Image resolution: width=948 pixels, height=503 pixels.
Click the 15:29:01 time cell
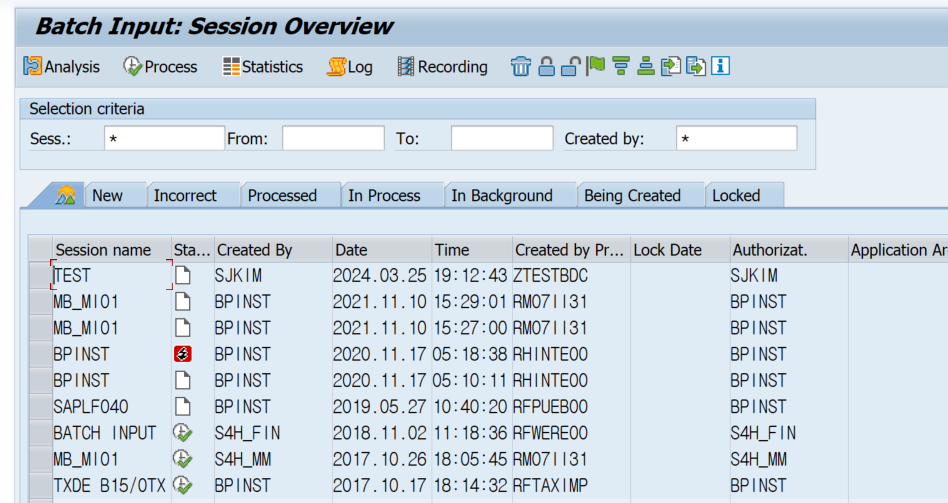(470, 302)
